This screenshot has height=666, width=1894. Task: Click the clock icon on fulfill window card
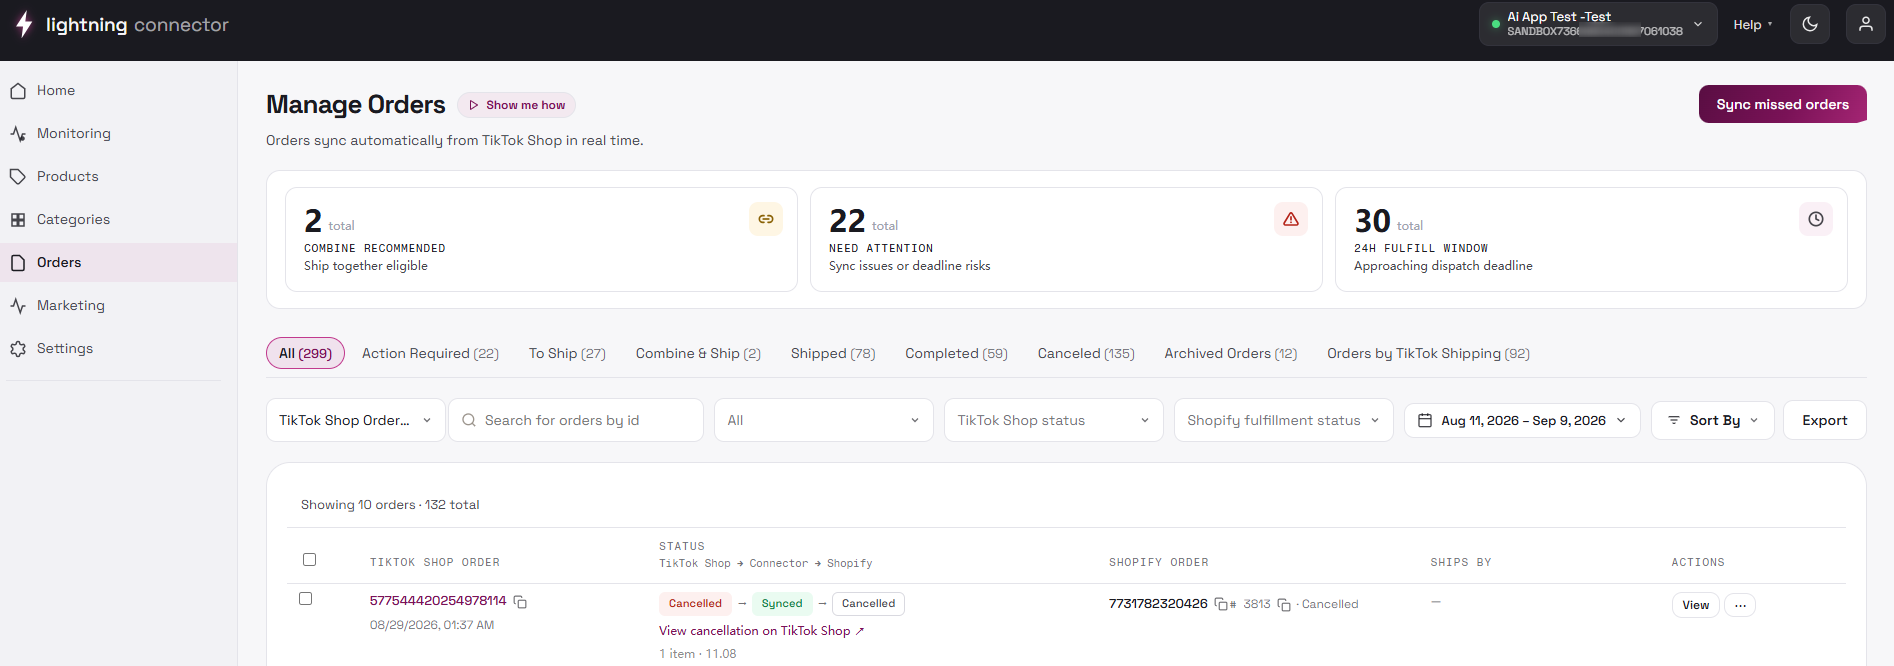coord(1816,219)
